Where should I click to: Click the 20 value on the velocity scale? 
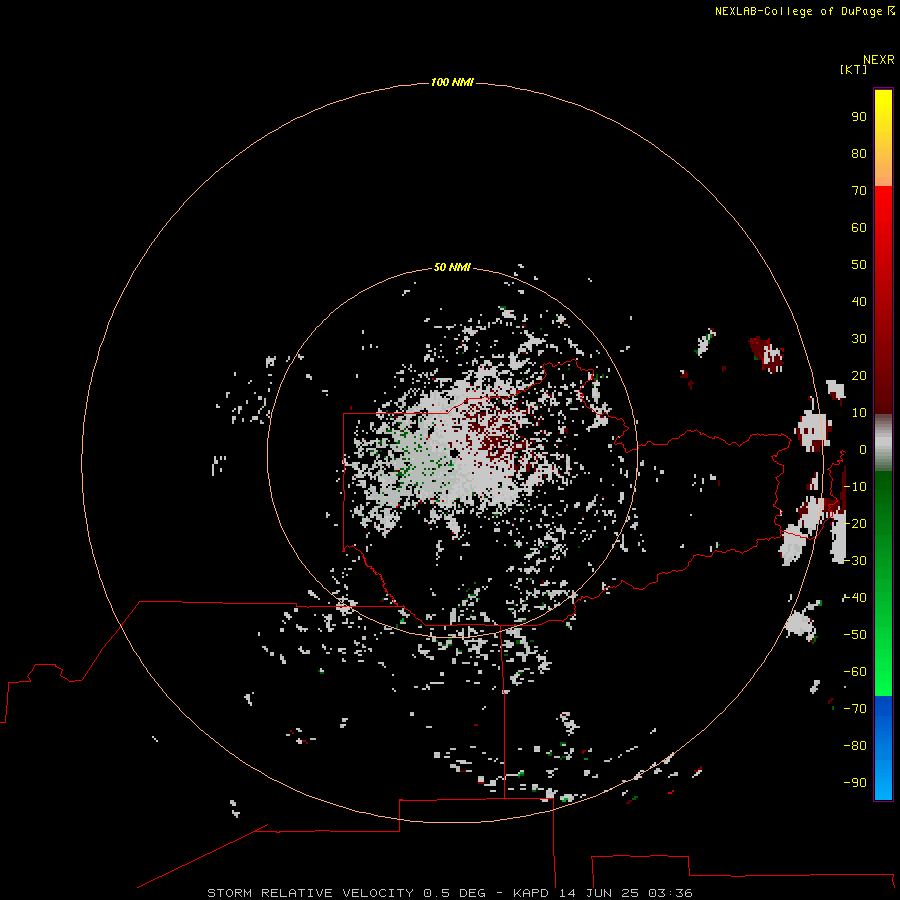859,375
